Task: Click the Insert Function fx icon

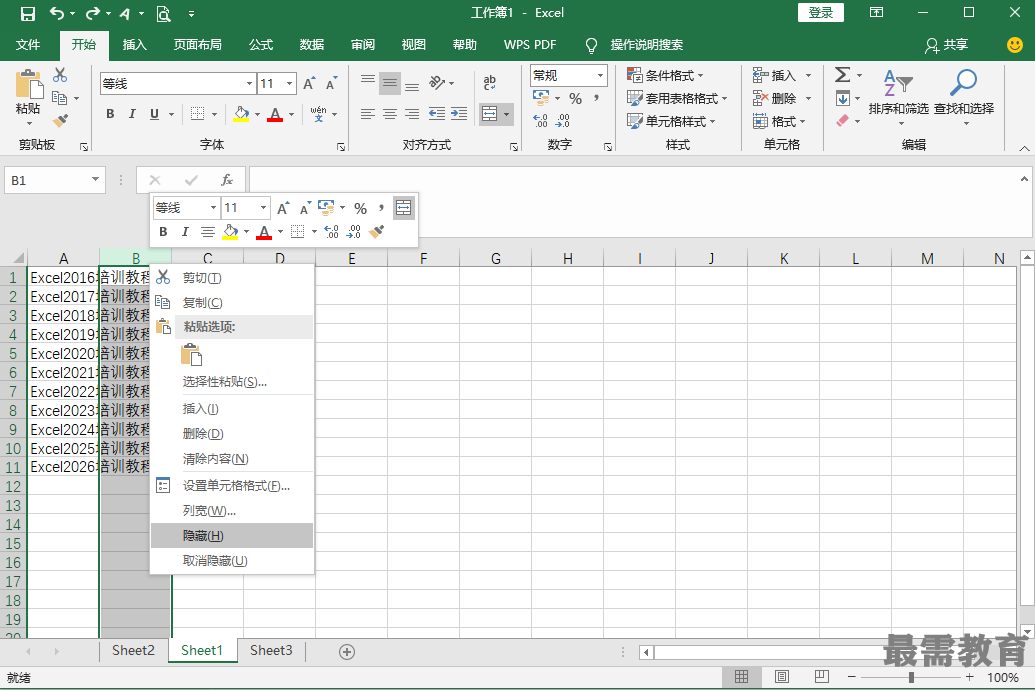Action: (226, 180)
